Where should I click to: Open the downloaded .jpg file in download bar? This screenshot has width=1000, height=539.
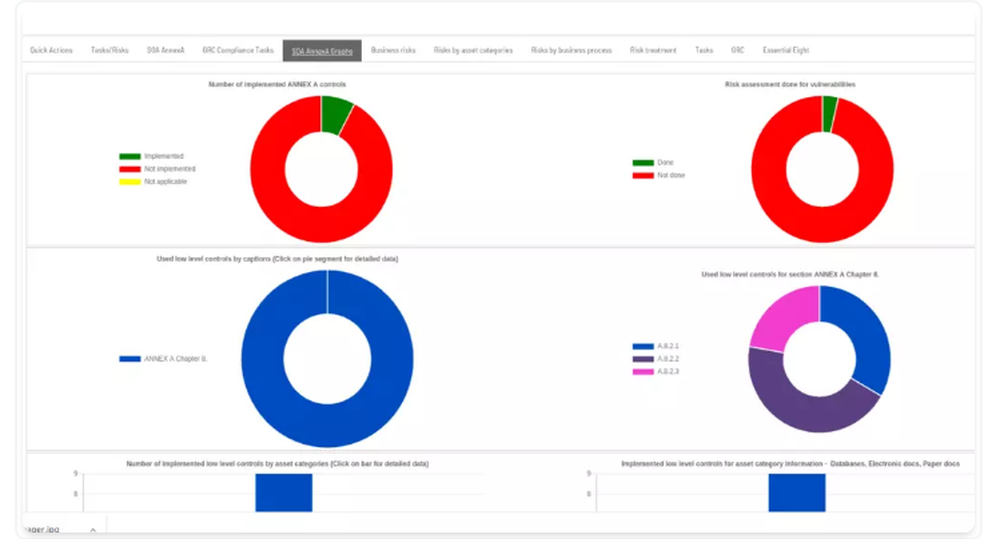click(x=42, y=529)
